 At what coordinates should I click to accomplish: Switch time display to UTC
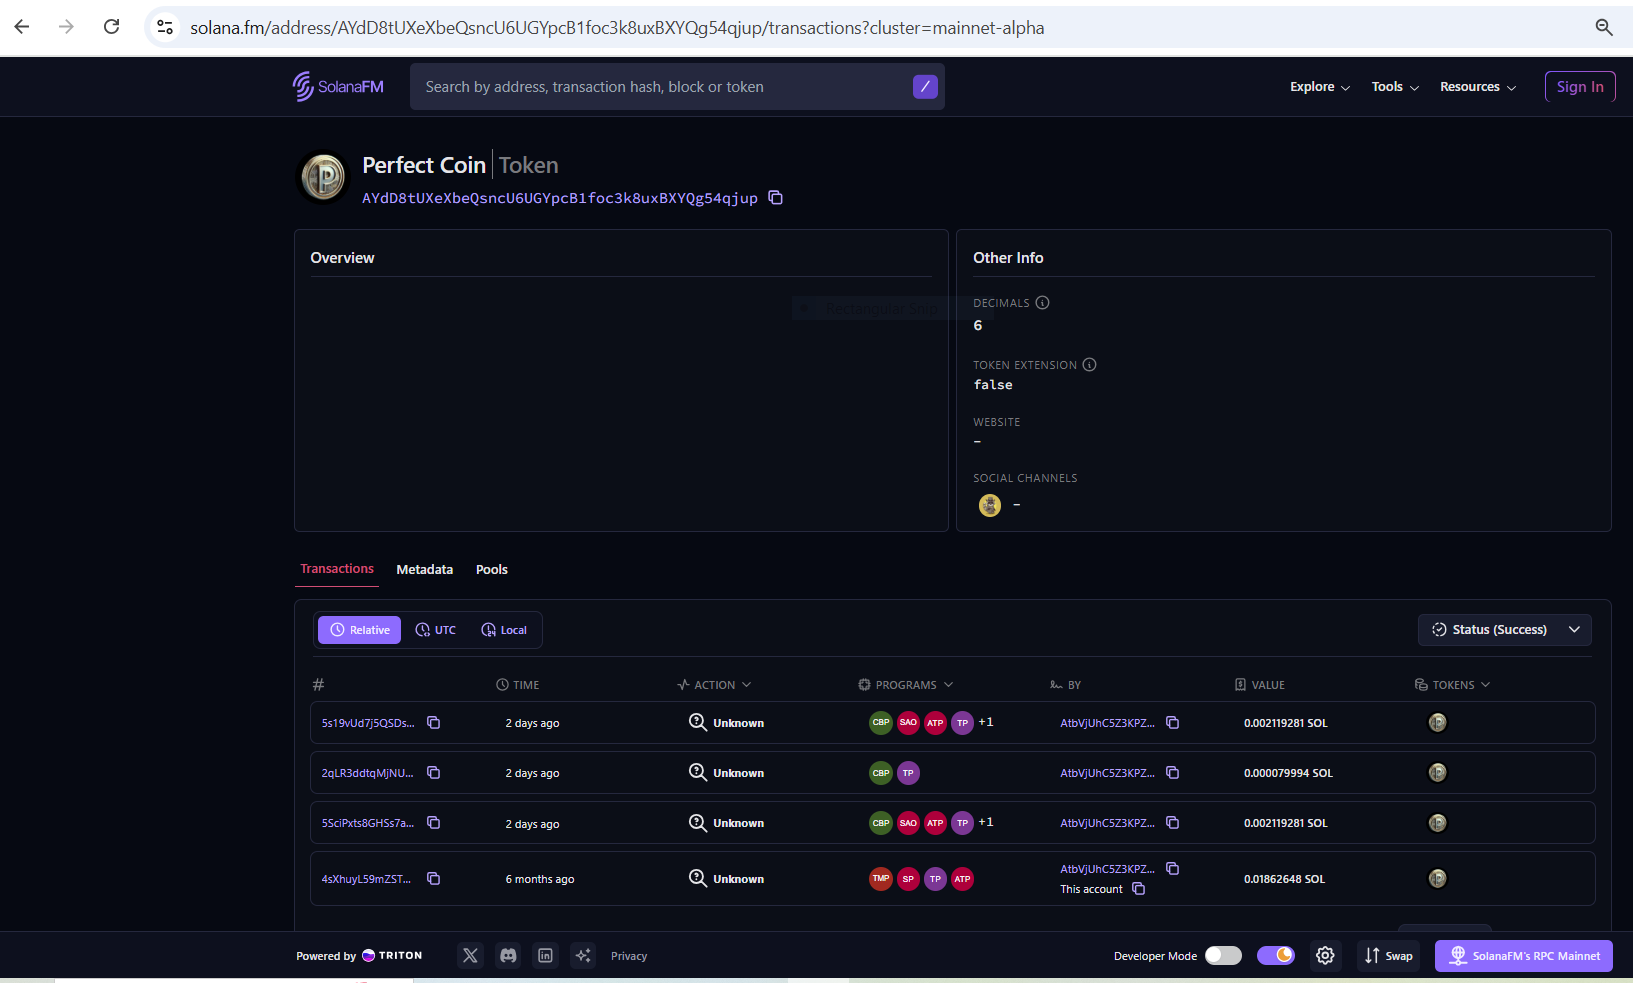click(x=436, y=630)
